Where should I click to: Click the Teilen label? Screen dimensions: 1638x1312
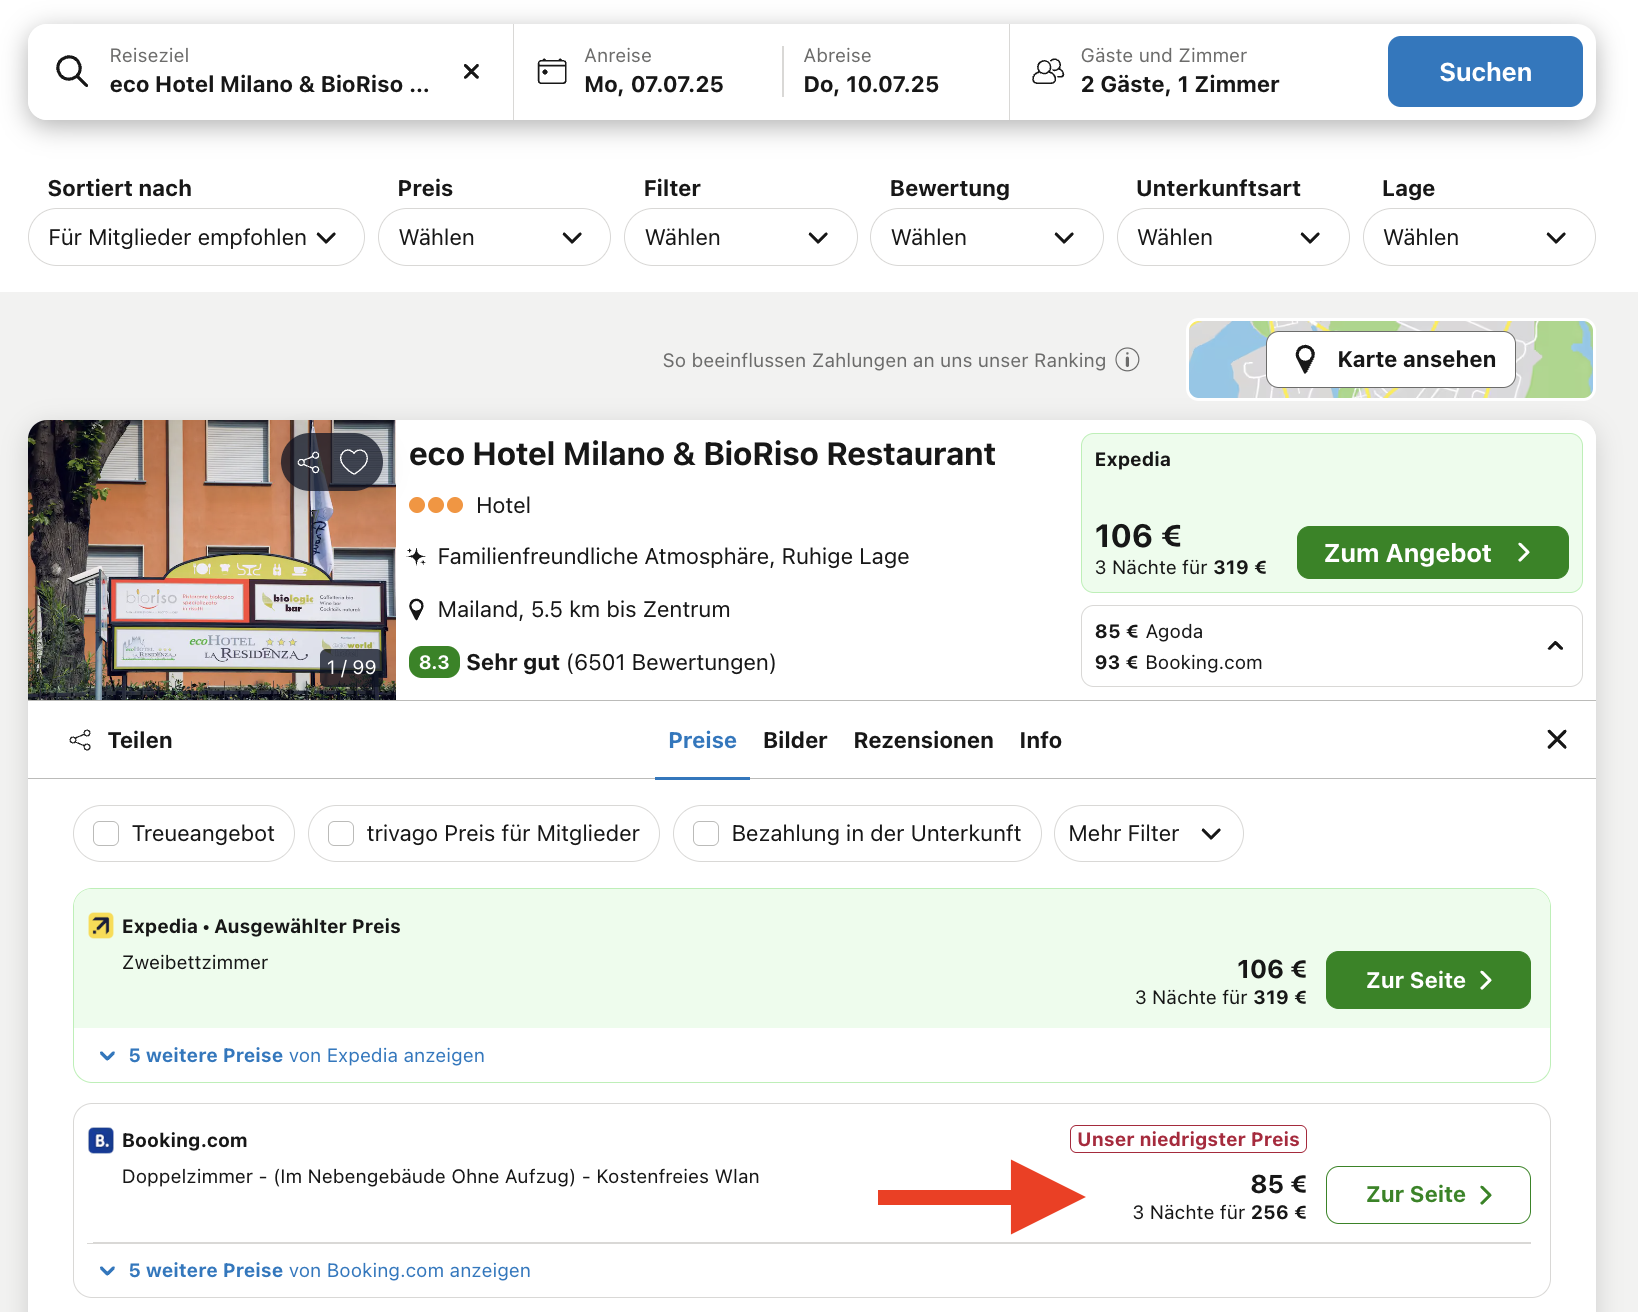click(x=140, y=740)
